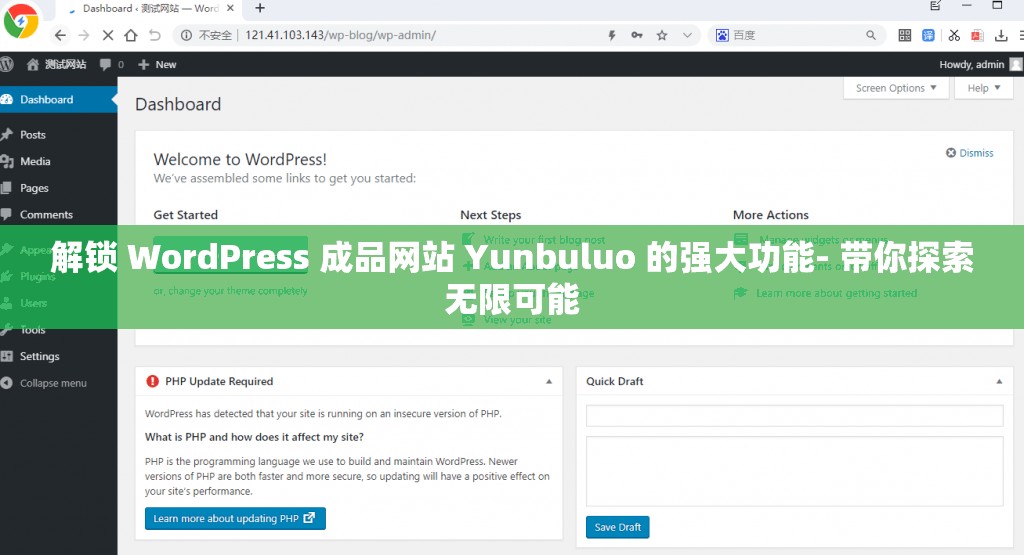Open the saved password key icon

(637, 35)
